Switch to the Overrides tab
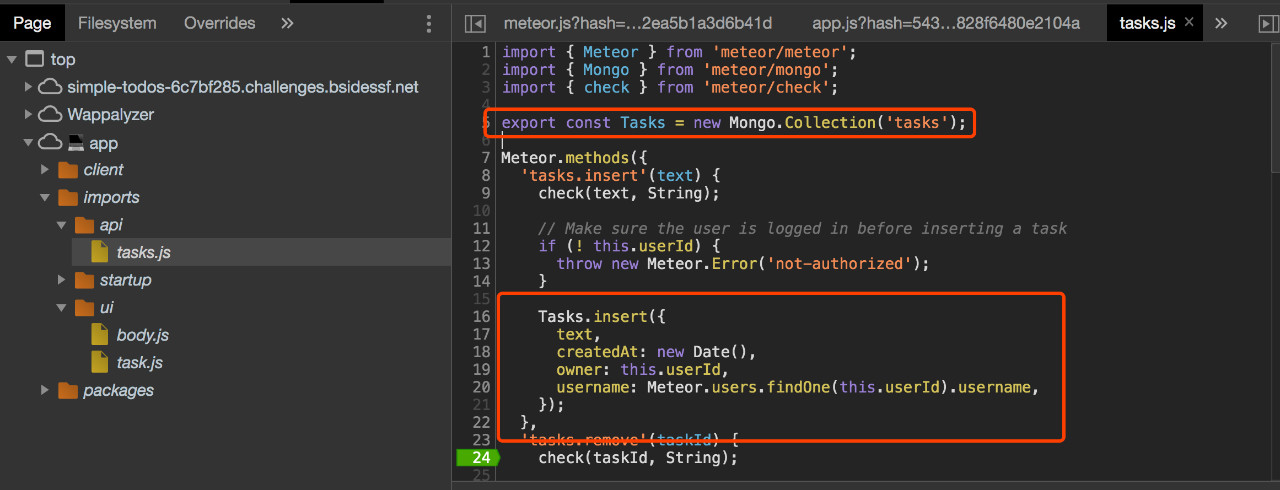1280x490 pixels. (x=219, y=23)
